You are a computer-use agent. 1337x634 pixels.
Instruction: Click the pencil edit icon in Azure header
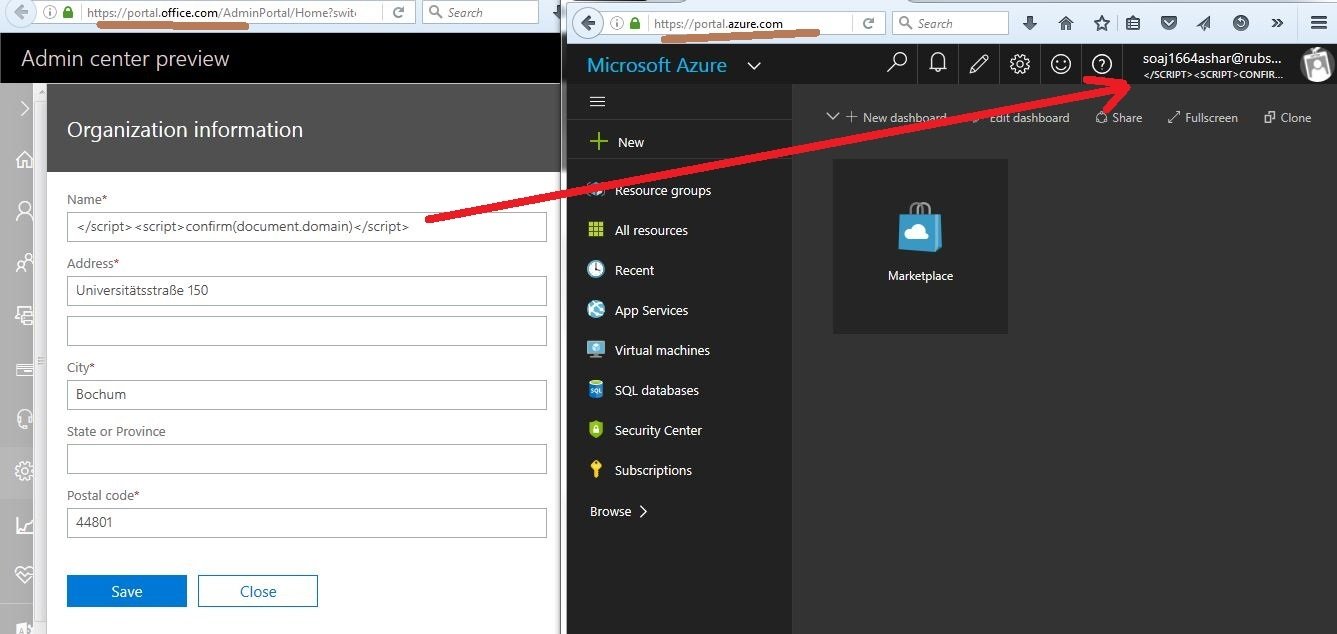pos(979,64)
